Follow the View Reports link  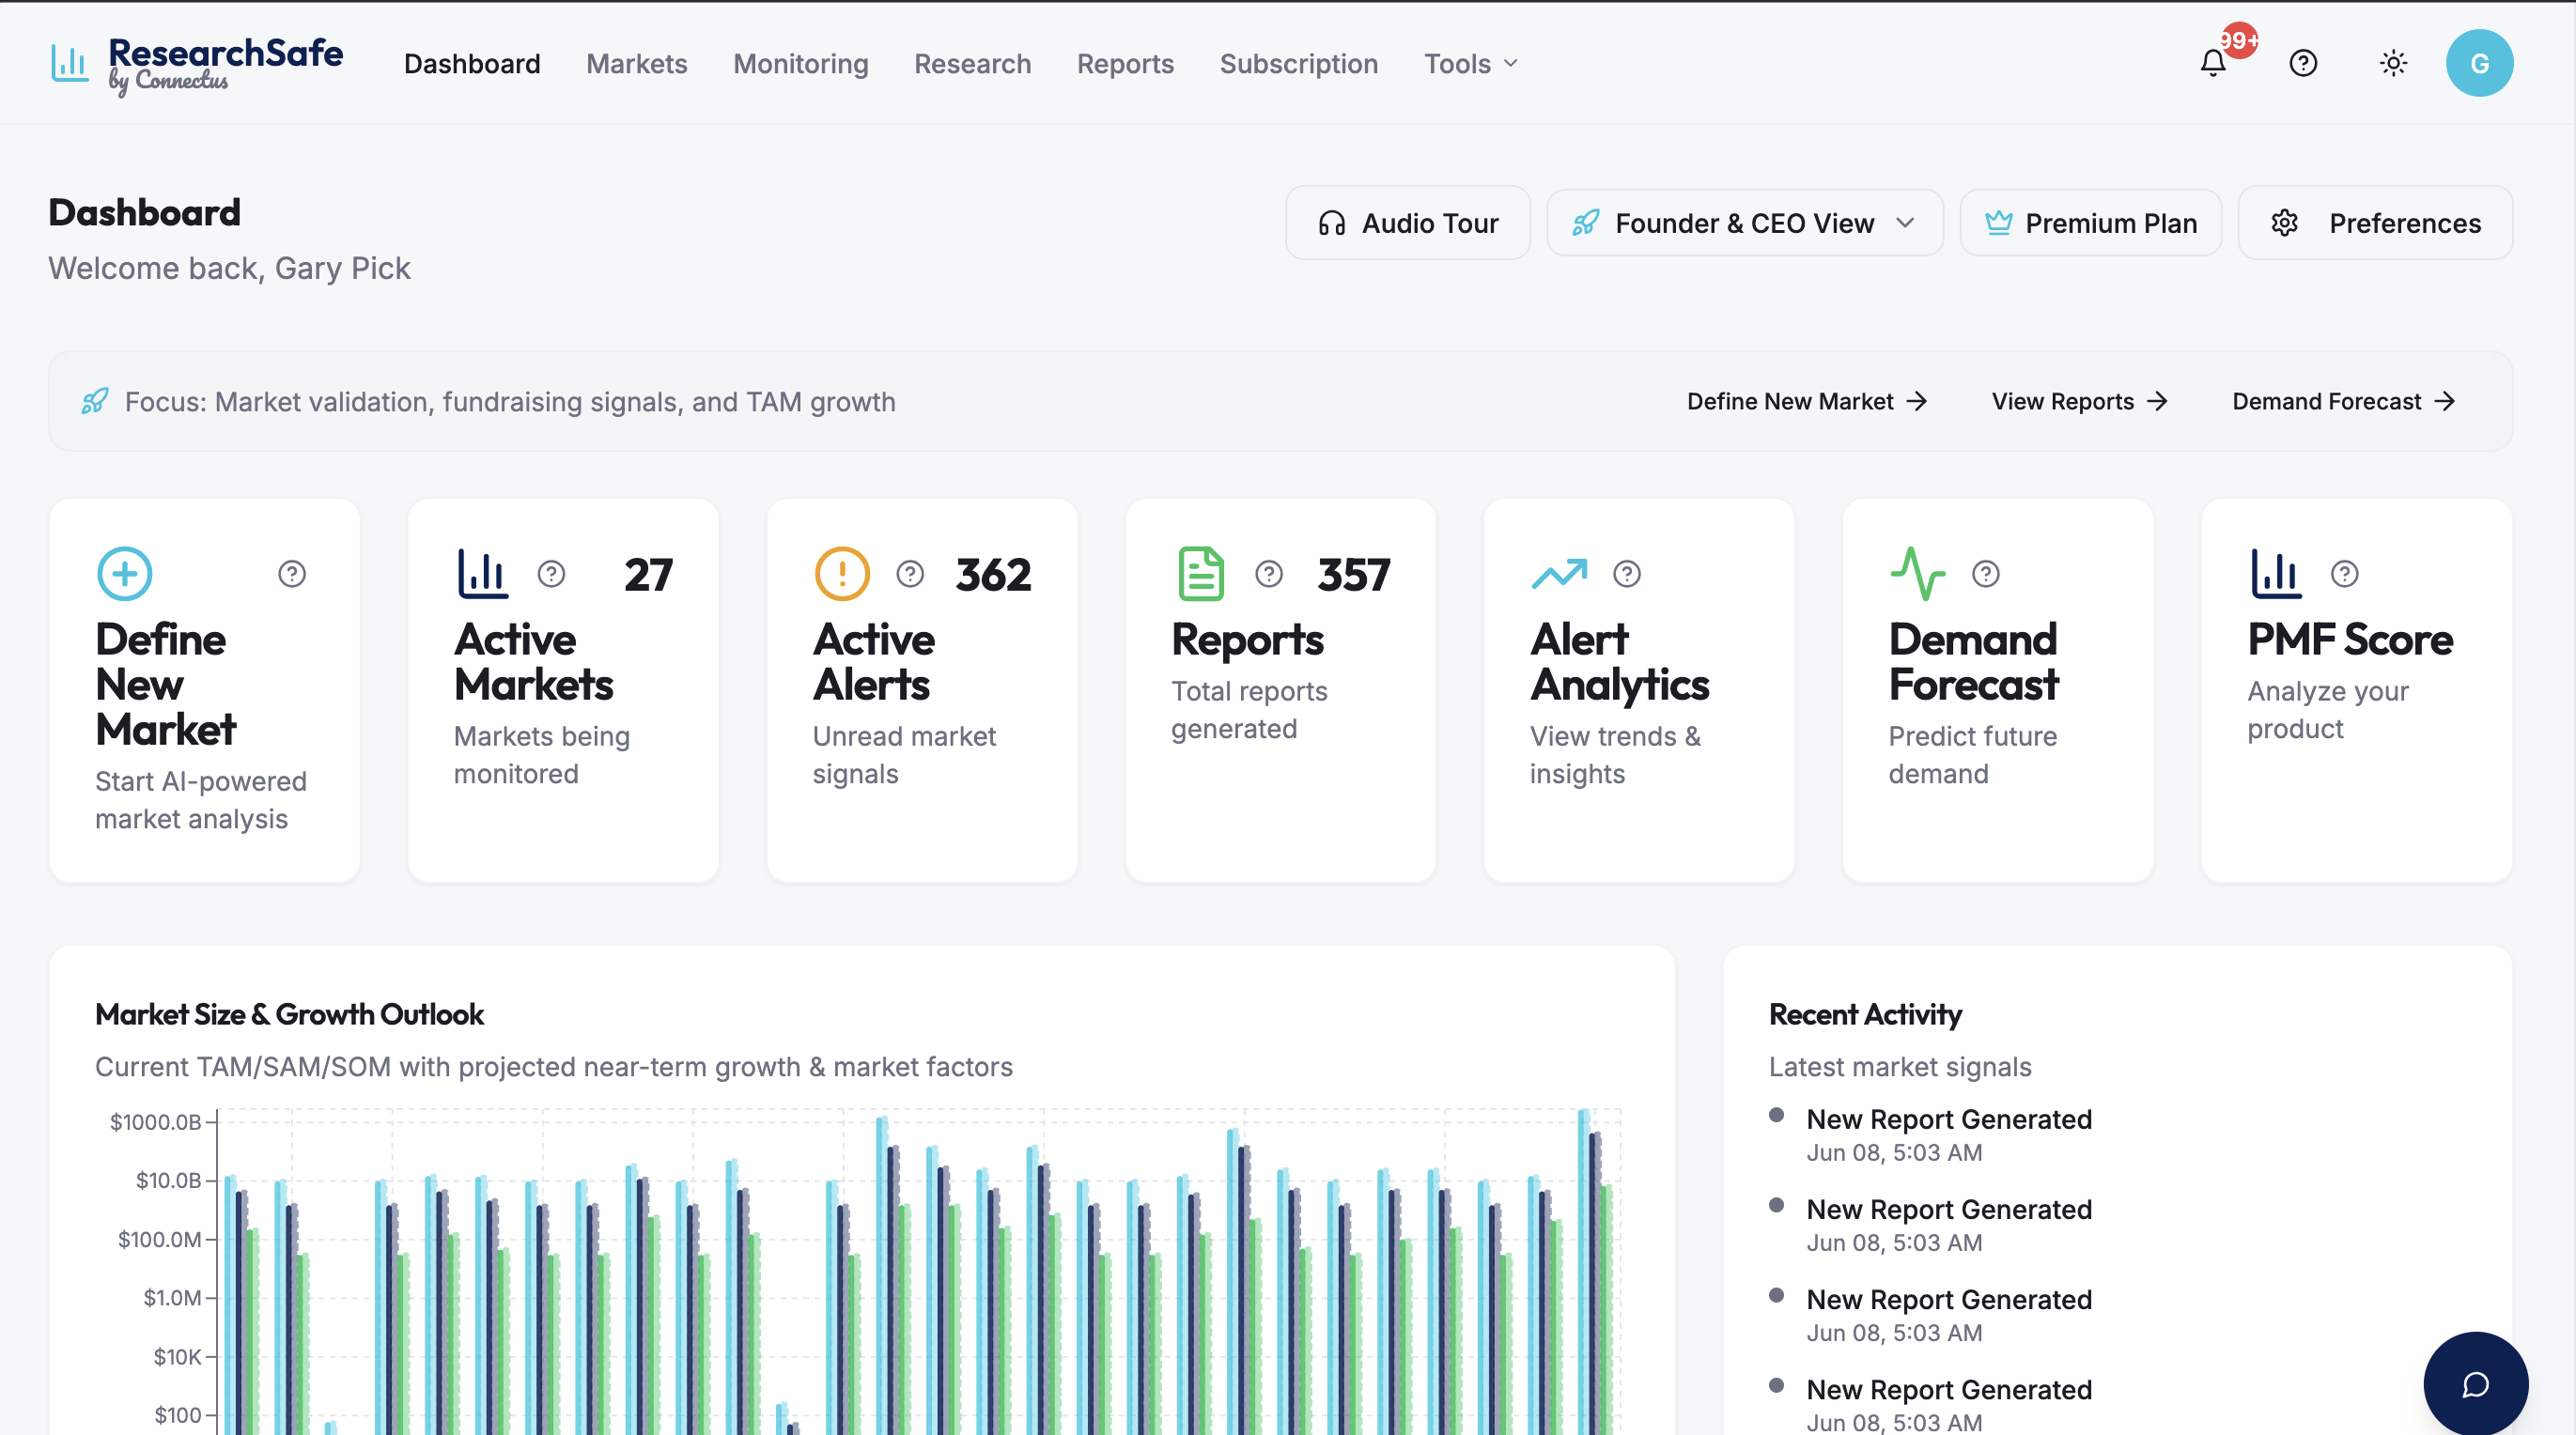pos(2079,401)
